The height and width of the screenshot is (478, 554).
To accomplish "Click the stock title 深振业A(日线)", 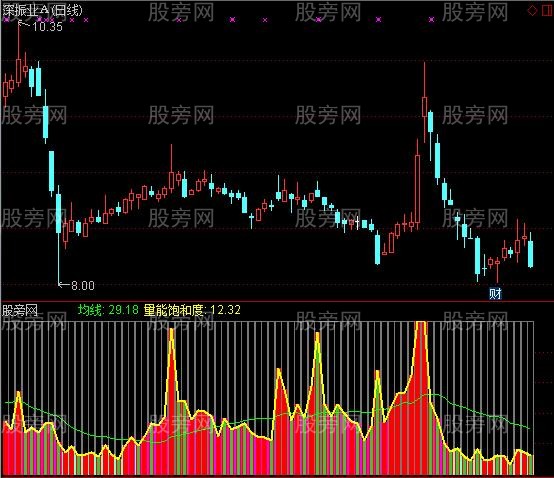I will pos(42,10).
